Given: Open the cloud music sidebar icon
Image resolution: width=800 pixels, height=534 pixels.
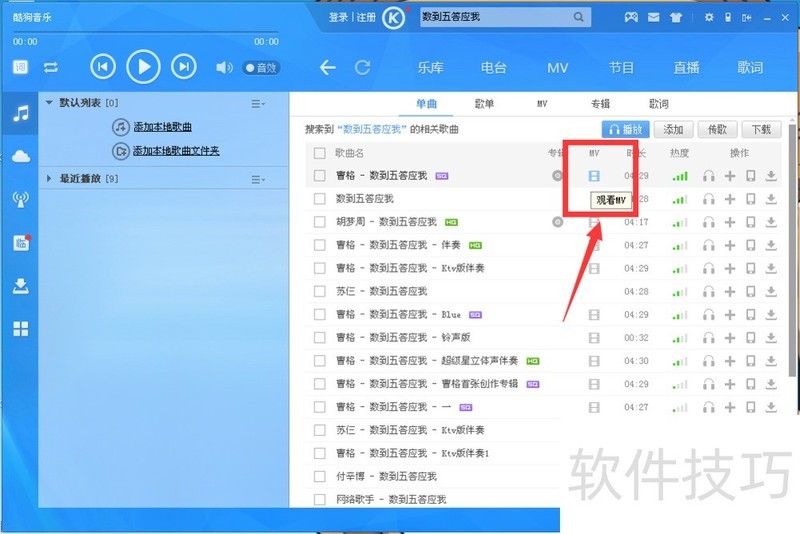Looking at the screenshot, I should pyautogui.click(x=20, y=156).
